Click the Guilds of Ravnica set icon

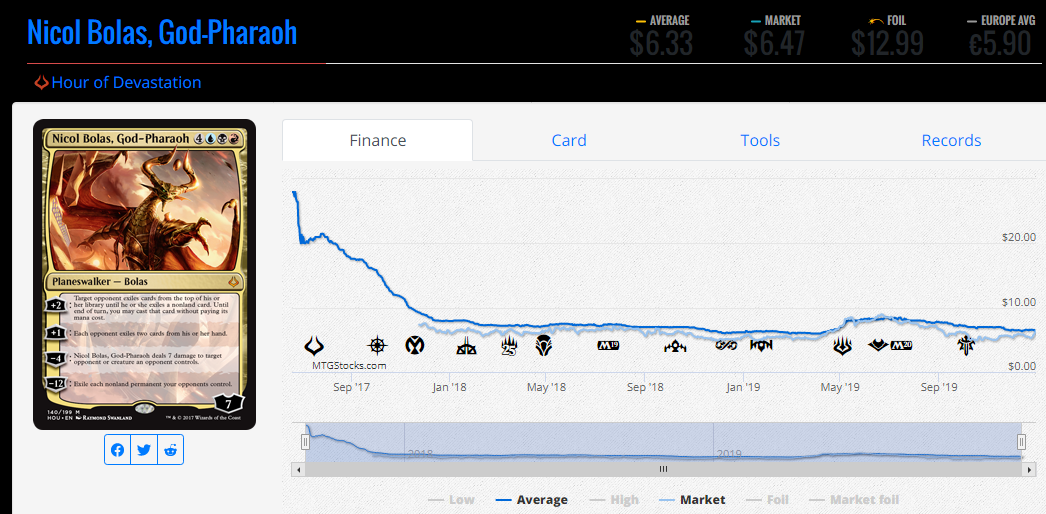click(675, 347)
